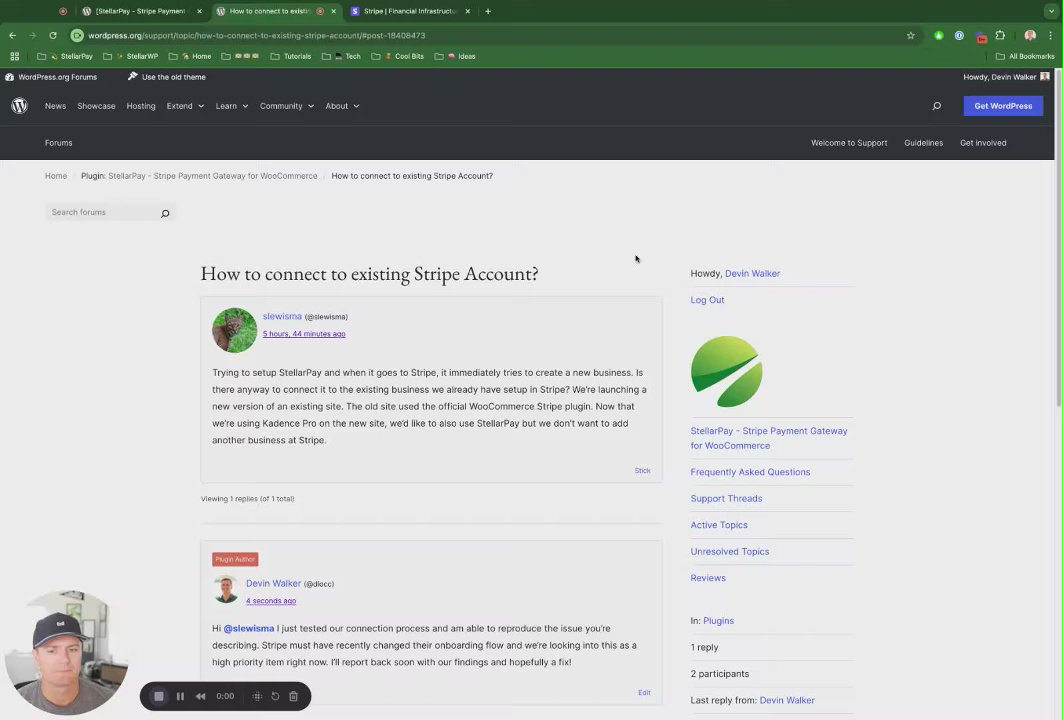Open Unresolved Topics link
This screenshot has width=1063, height=720.
coord(729,551)
